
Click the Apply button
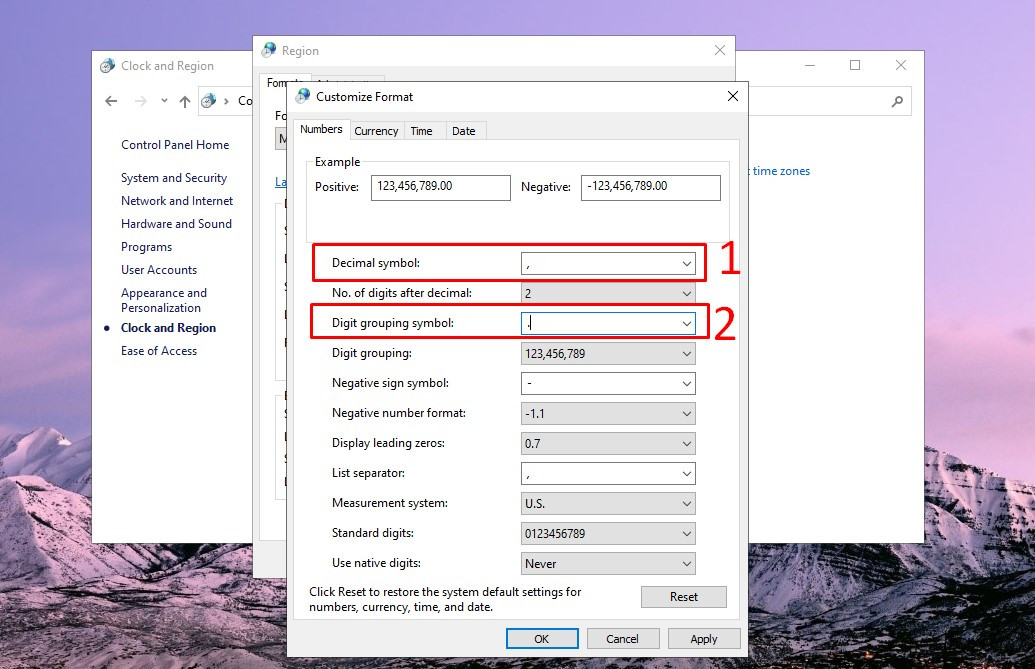704,638
